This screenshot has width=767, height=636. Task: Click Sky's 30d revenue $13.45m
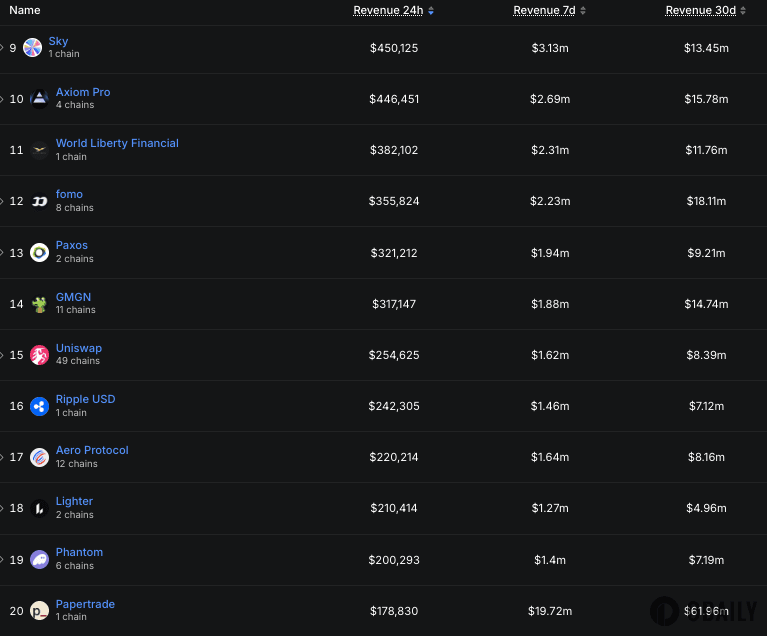point(706,48)
